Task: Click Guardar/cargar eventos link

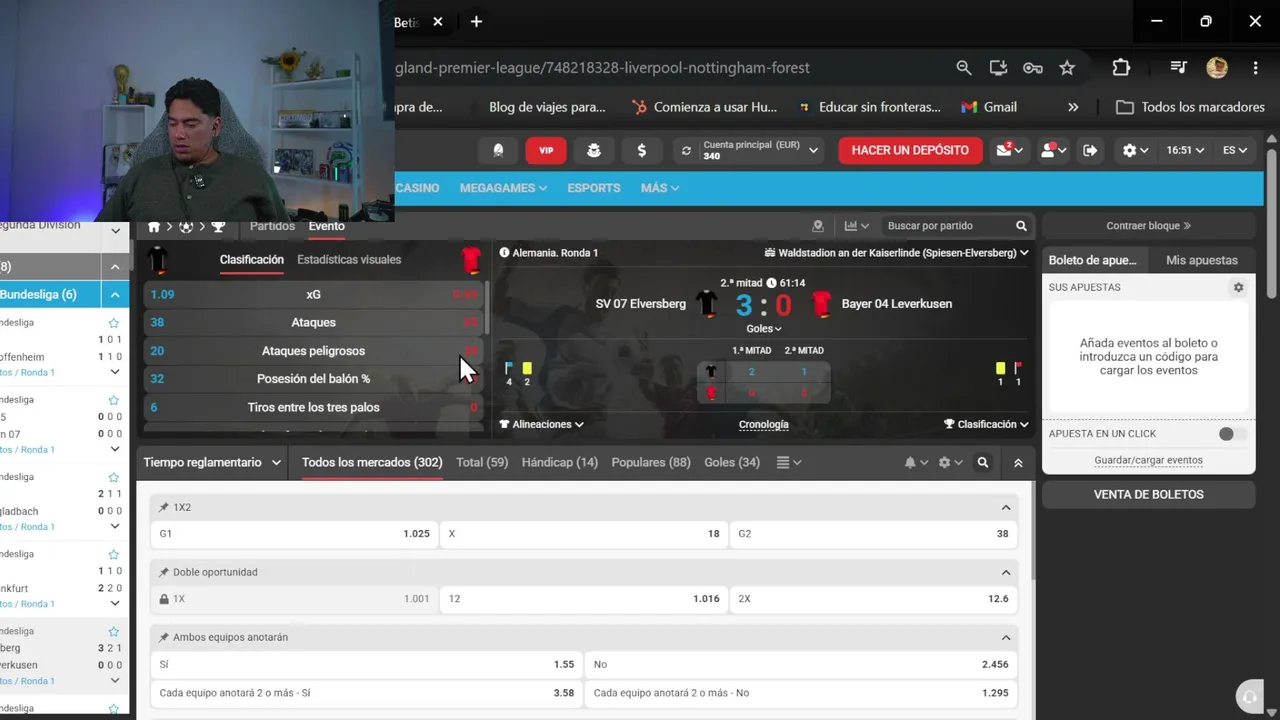Action: (x=1149, y=461)
